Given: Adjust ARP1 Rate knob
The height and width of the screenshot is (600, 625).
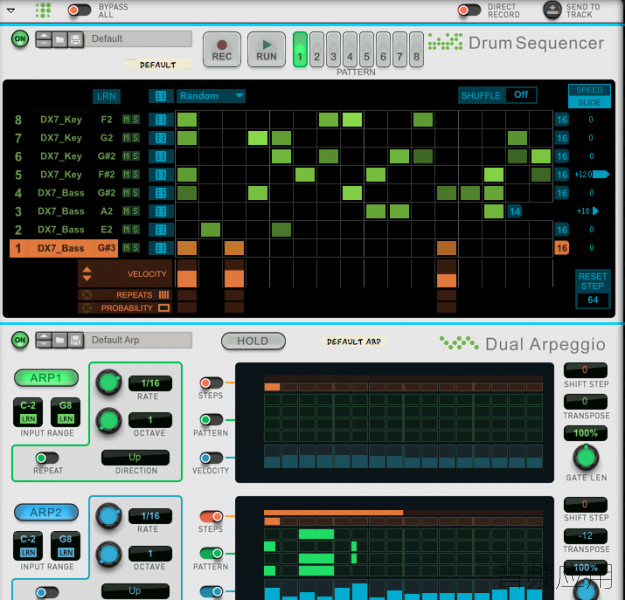Looking at the screenshot, I should tap(108, 383).
